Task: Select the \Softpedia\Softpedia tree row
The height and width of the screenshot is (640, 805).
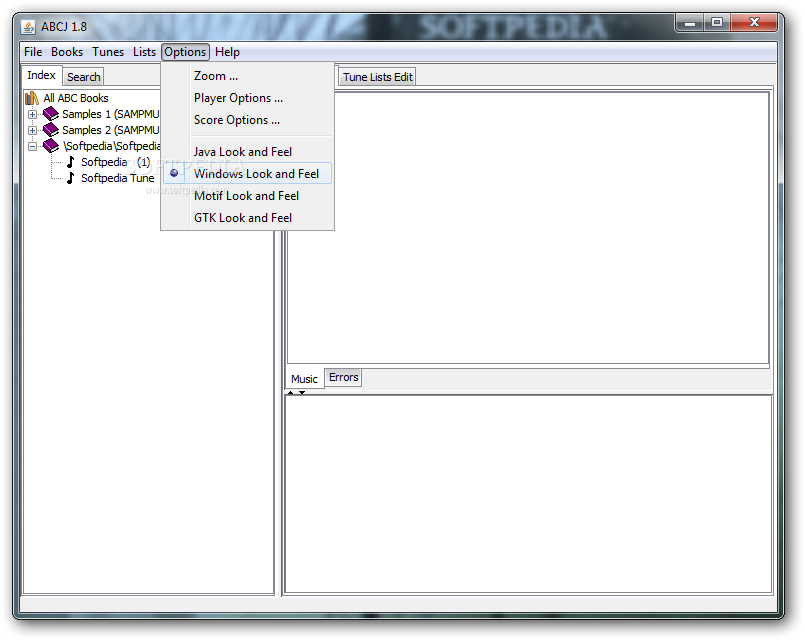Action: click(x=112, y=146)
